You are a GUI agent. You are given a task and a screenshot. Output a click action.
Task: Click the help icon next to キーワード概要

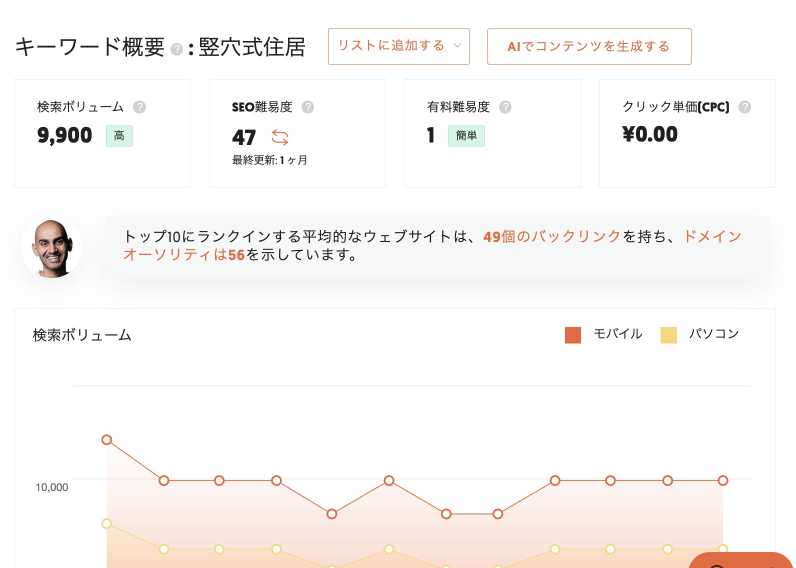176,50
